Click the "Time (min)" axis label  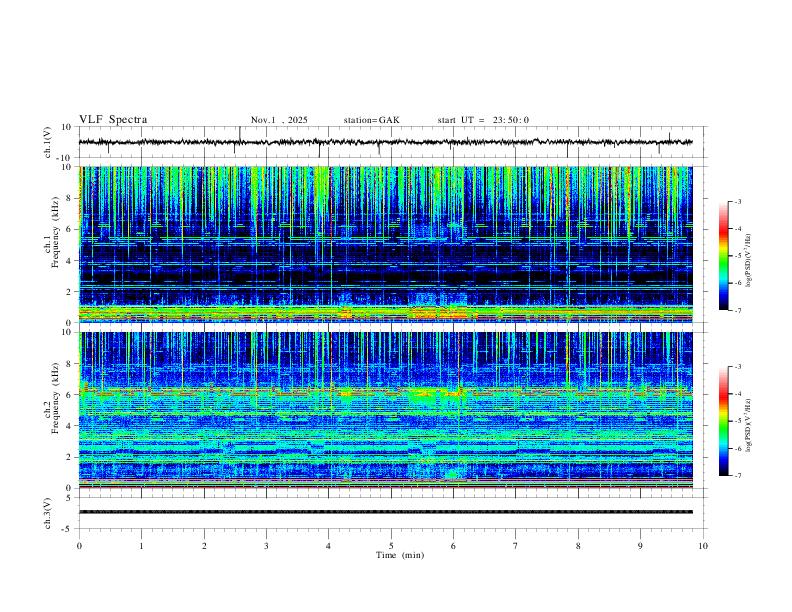pyautogui.click(x=400, y=555)
